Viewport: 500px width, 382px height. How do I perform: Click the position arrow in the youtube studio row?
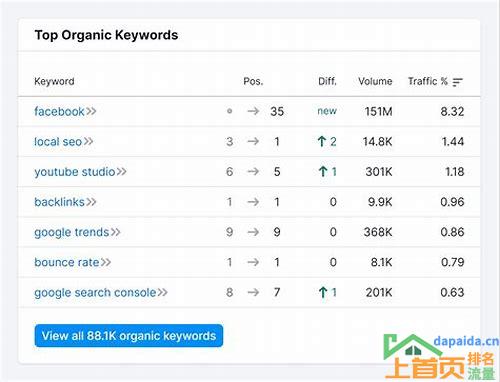click(253, 172)
